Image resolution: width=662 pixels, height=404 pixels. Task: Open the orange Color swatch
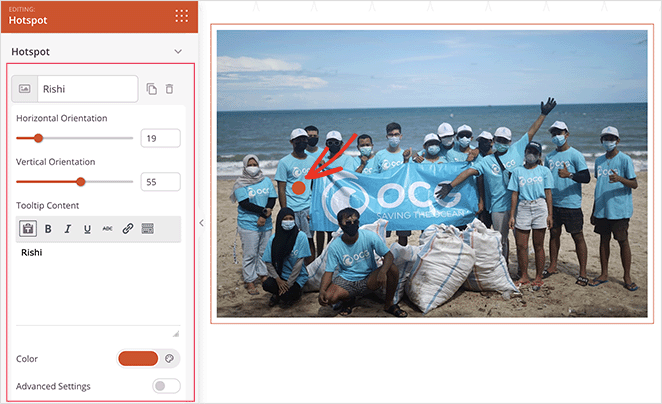point(138,358)
